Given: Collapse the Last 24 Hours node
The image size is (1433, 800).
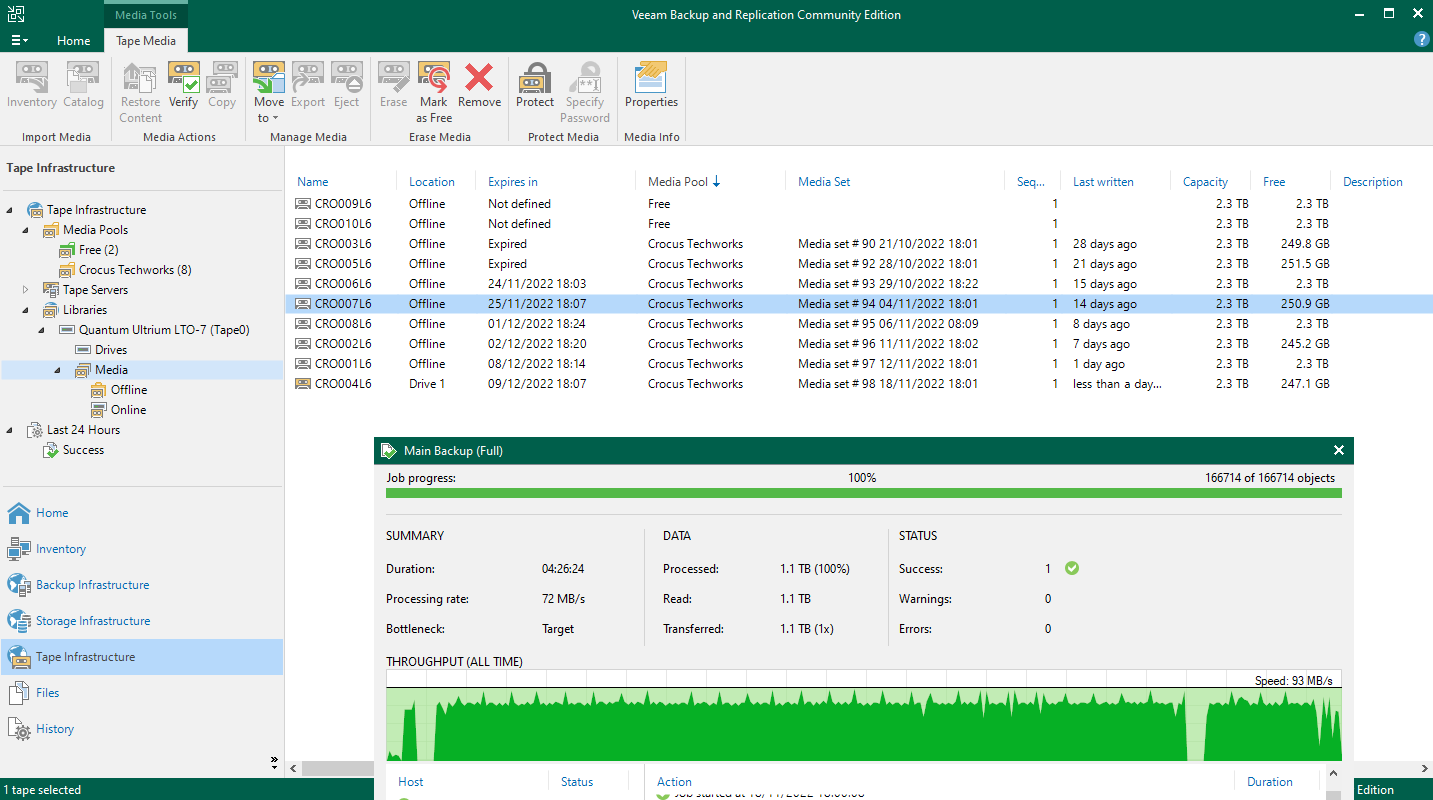Looking at the screenshot, I should [x=10, y=430].
